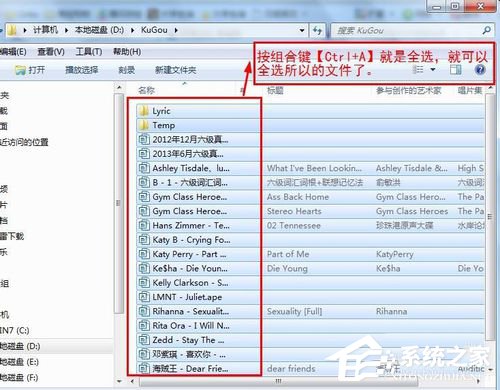Click the 播放选择 toolbar button
Image resolution: width=500 pixels, height=390 pixels.
[x=82, y=70]
